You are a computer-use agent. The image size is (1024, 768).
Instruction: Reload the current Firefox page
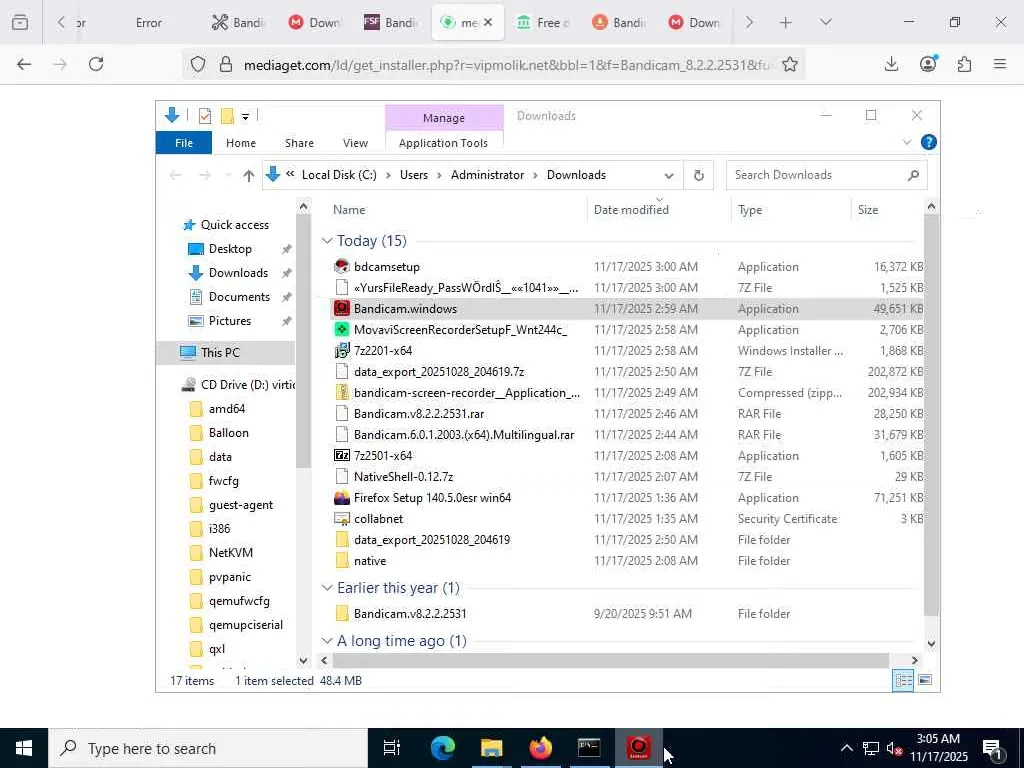click(x=96, y=64)
